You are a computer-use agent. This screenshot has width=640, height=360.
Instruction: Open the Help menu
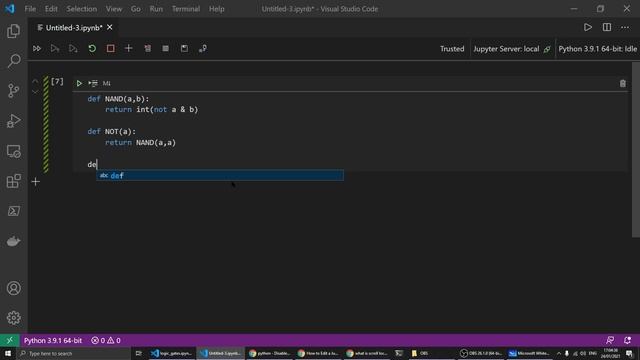(x=217, y=9)
